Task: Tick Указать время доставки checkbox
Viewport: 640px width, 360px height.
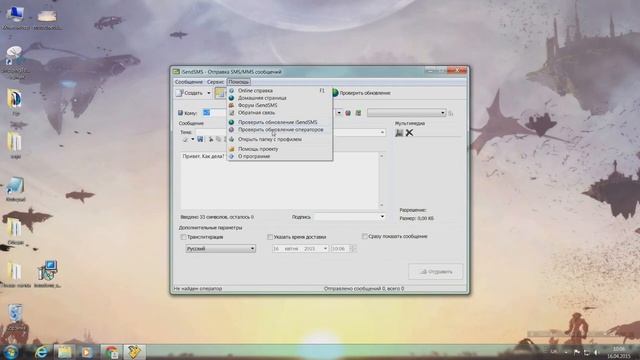Action: coord(270,237)
